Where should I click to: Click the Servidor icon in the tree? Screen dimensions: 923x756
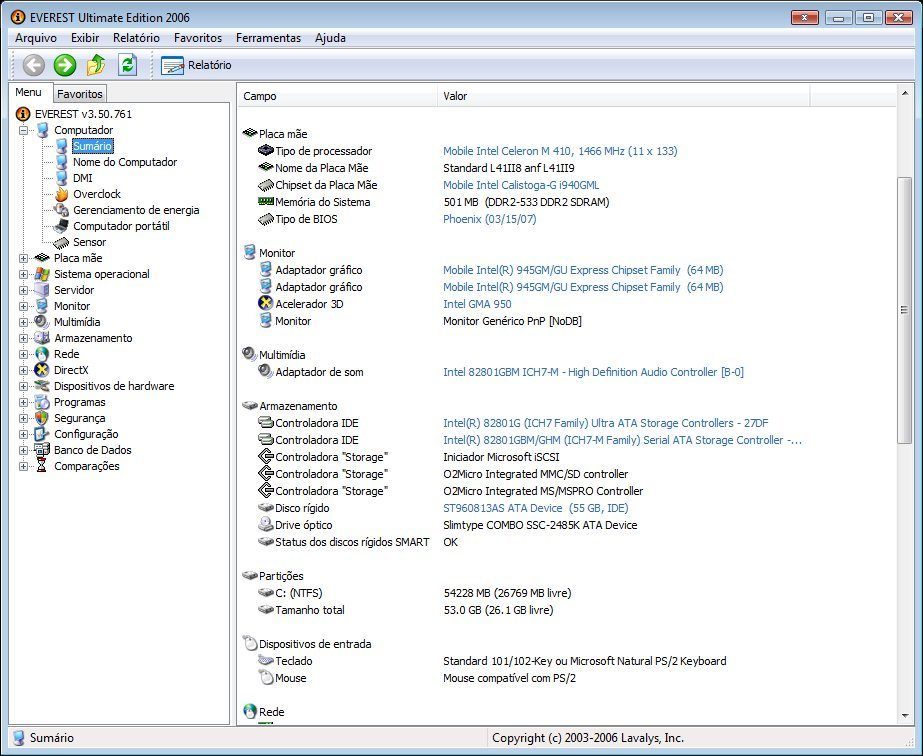[x=42, y=290]
